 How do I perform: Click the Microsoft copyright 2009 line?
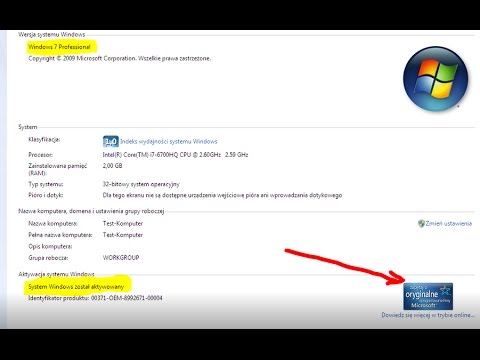click(x=119, y=58)
